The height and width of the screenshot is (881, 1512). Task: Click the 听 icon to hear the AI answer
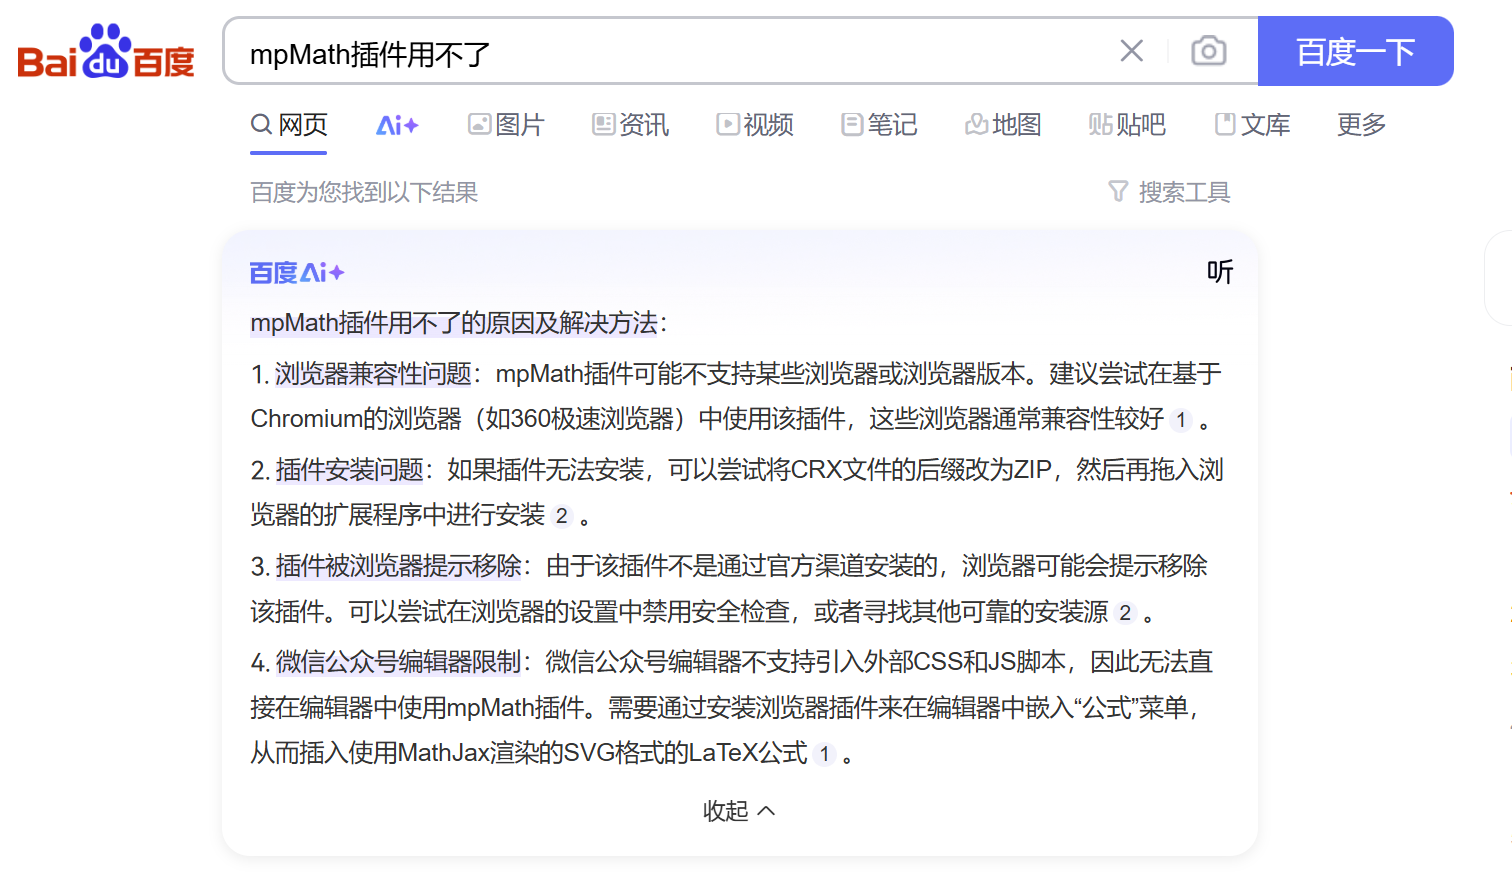pos(1220,272)
